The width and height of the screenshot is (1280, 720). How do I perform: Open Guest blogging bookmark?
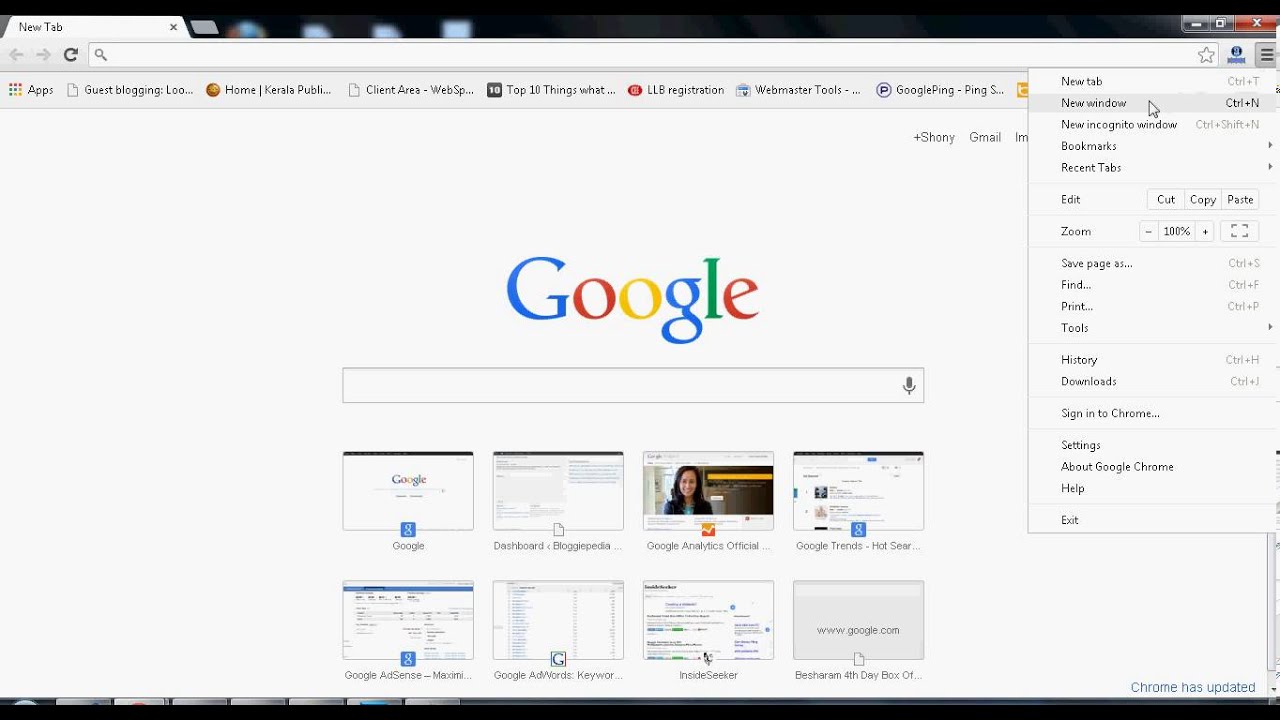coord(130,90)
